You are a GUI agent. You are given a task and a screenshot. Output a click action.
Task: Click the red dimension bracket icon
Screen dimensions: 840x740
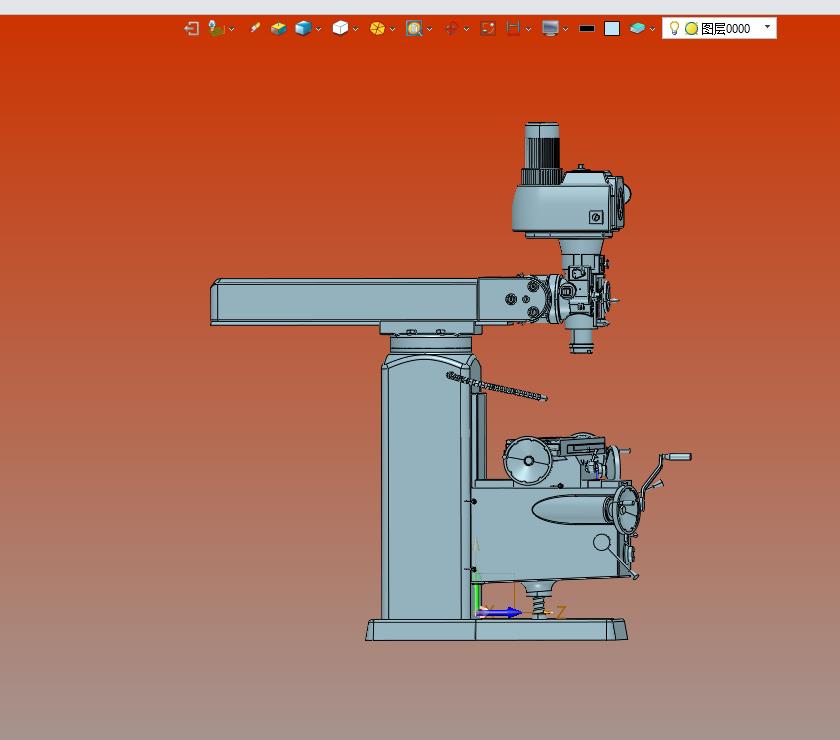pyautogui.click(x=513, y=28)
